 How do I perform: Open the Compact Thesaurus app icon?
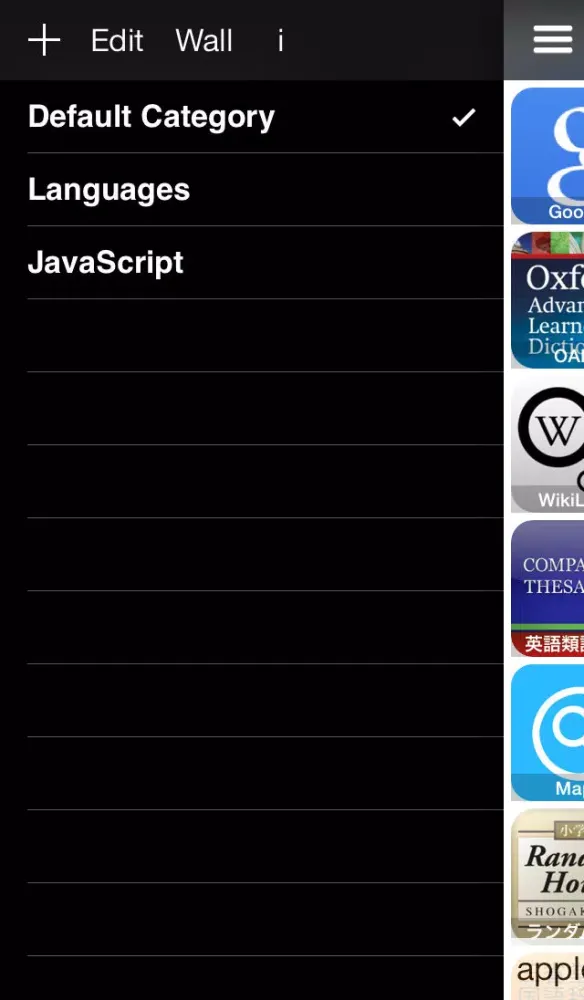pos(548,589)
